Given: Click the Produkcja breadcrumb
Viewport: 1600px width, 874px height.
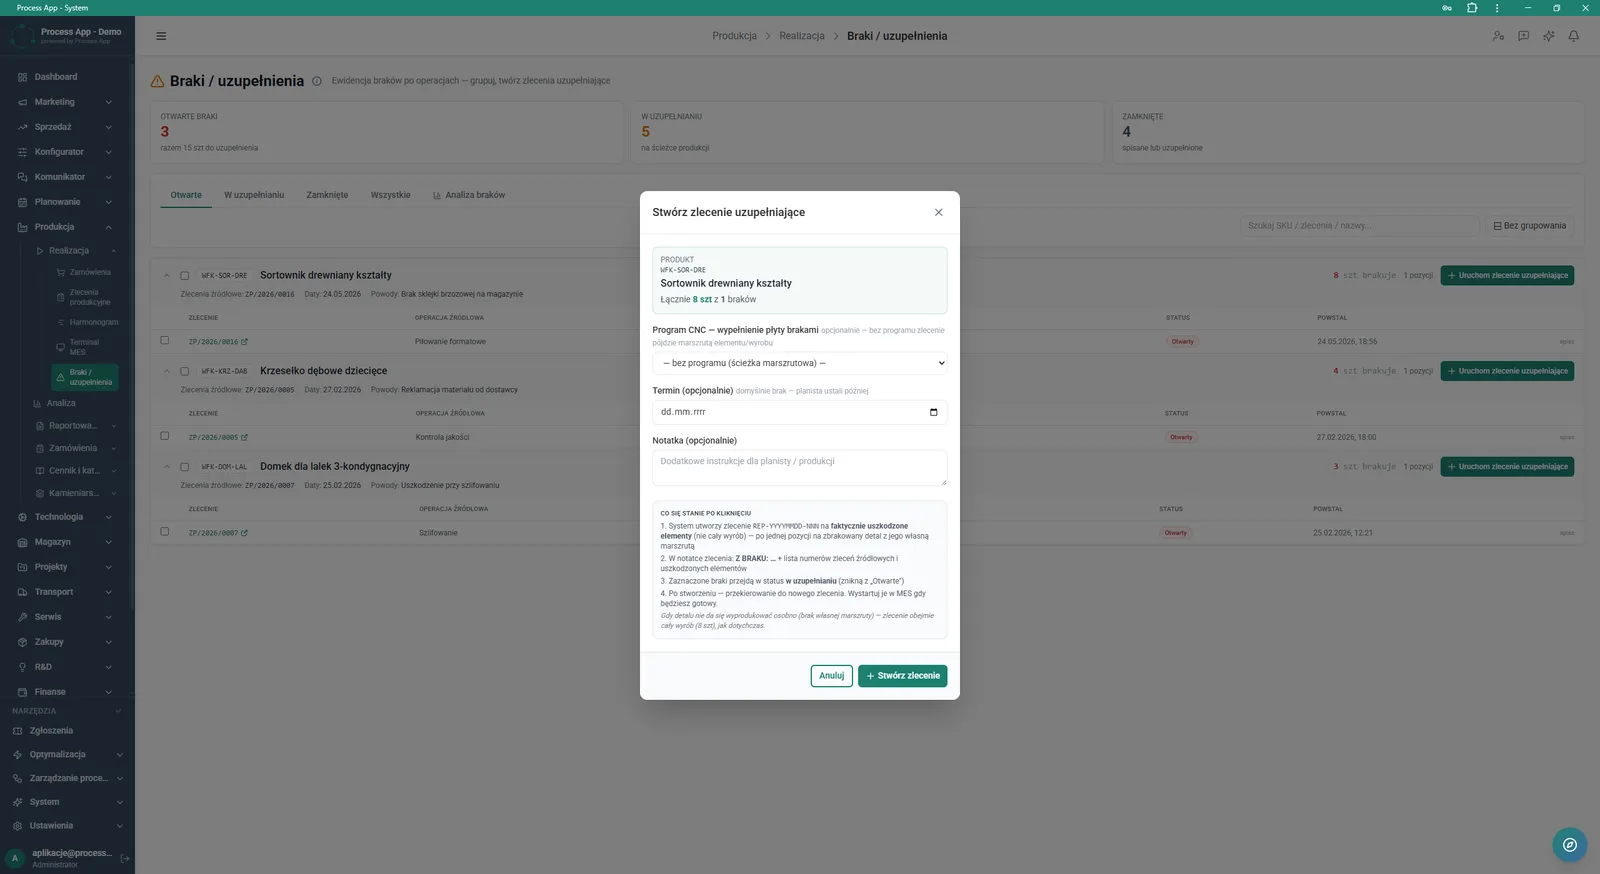Looking at the screenshot, I should point(734,36).
